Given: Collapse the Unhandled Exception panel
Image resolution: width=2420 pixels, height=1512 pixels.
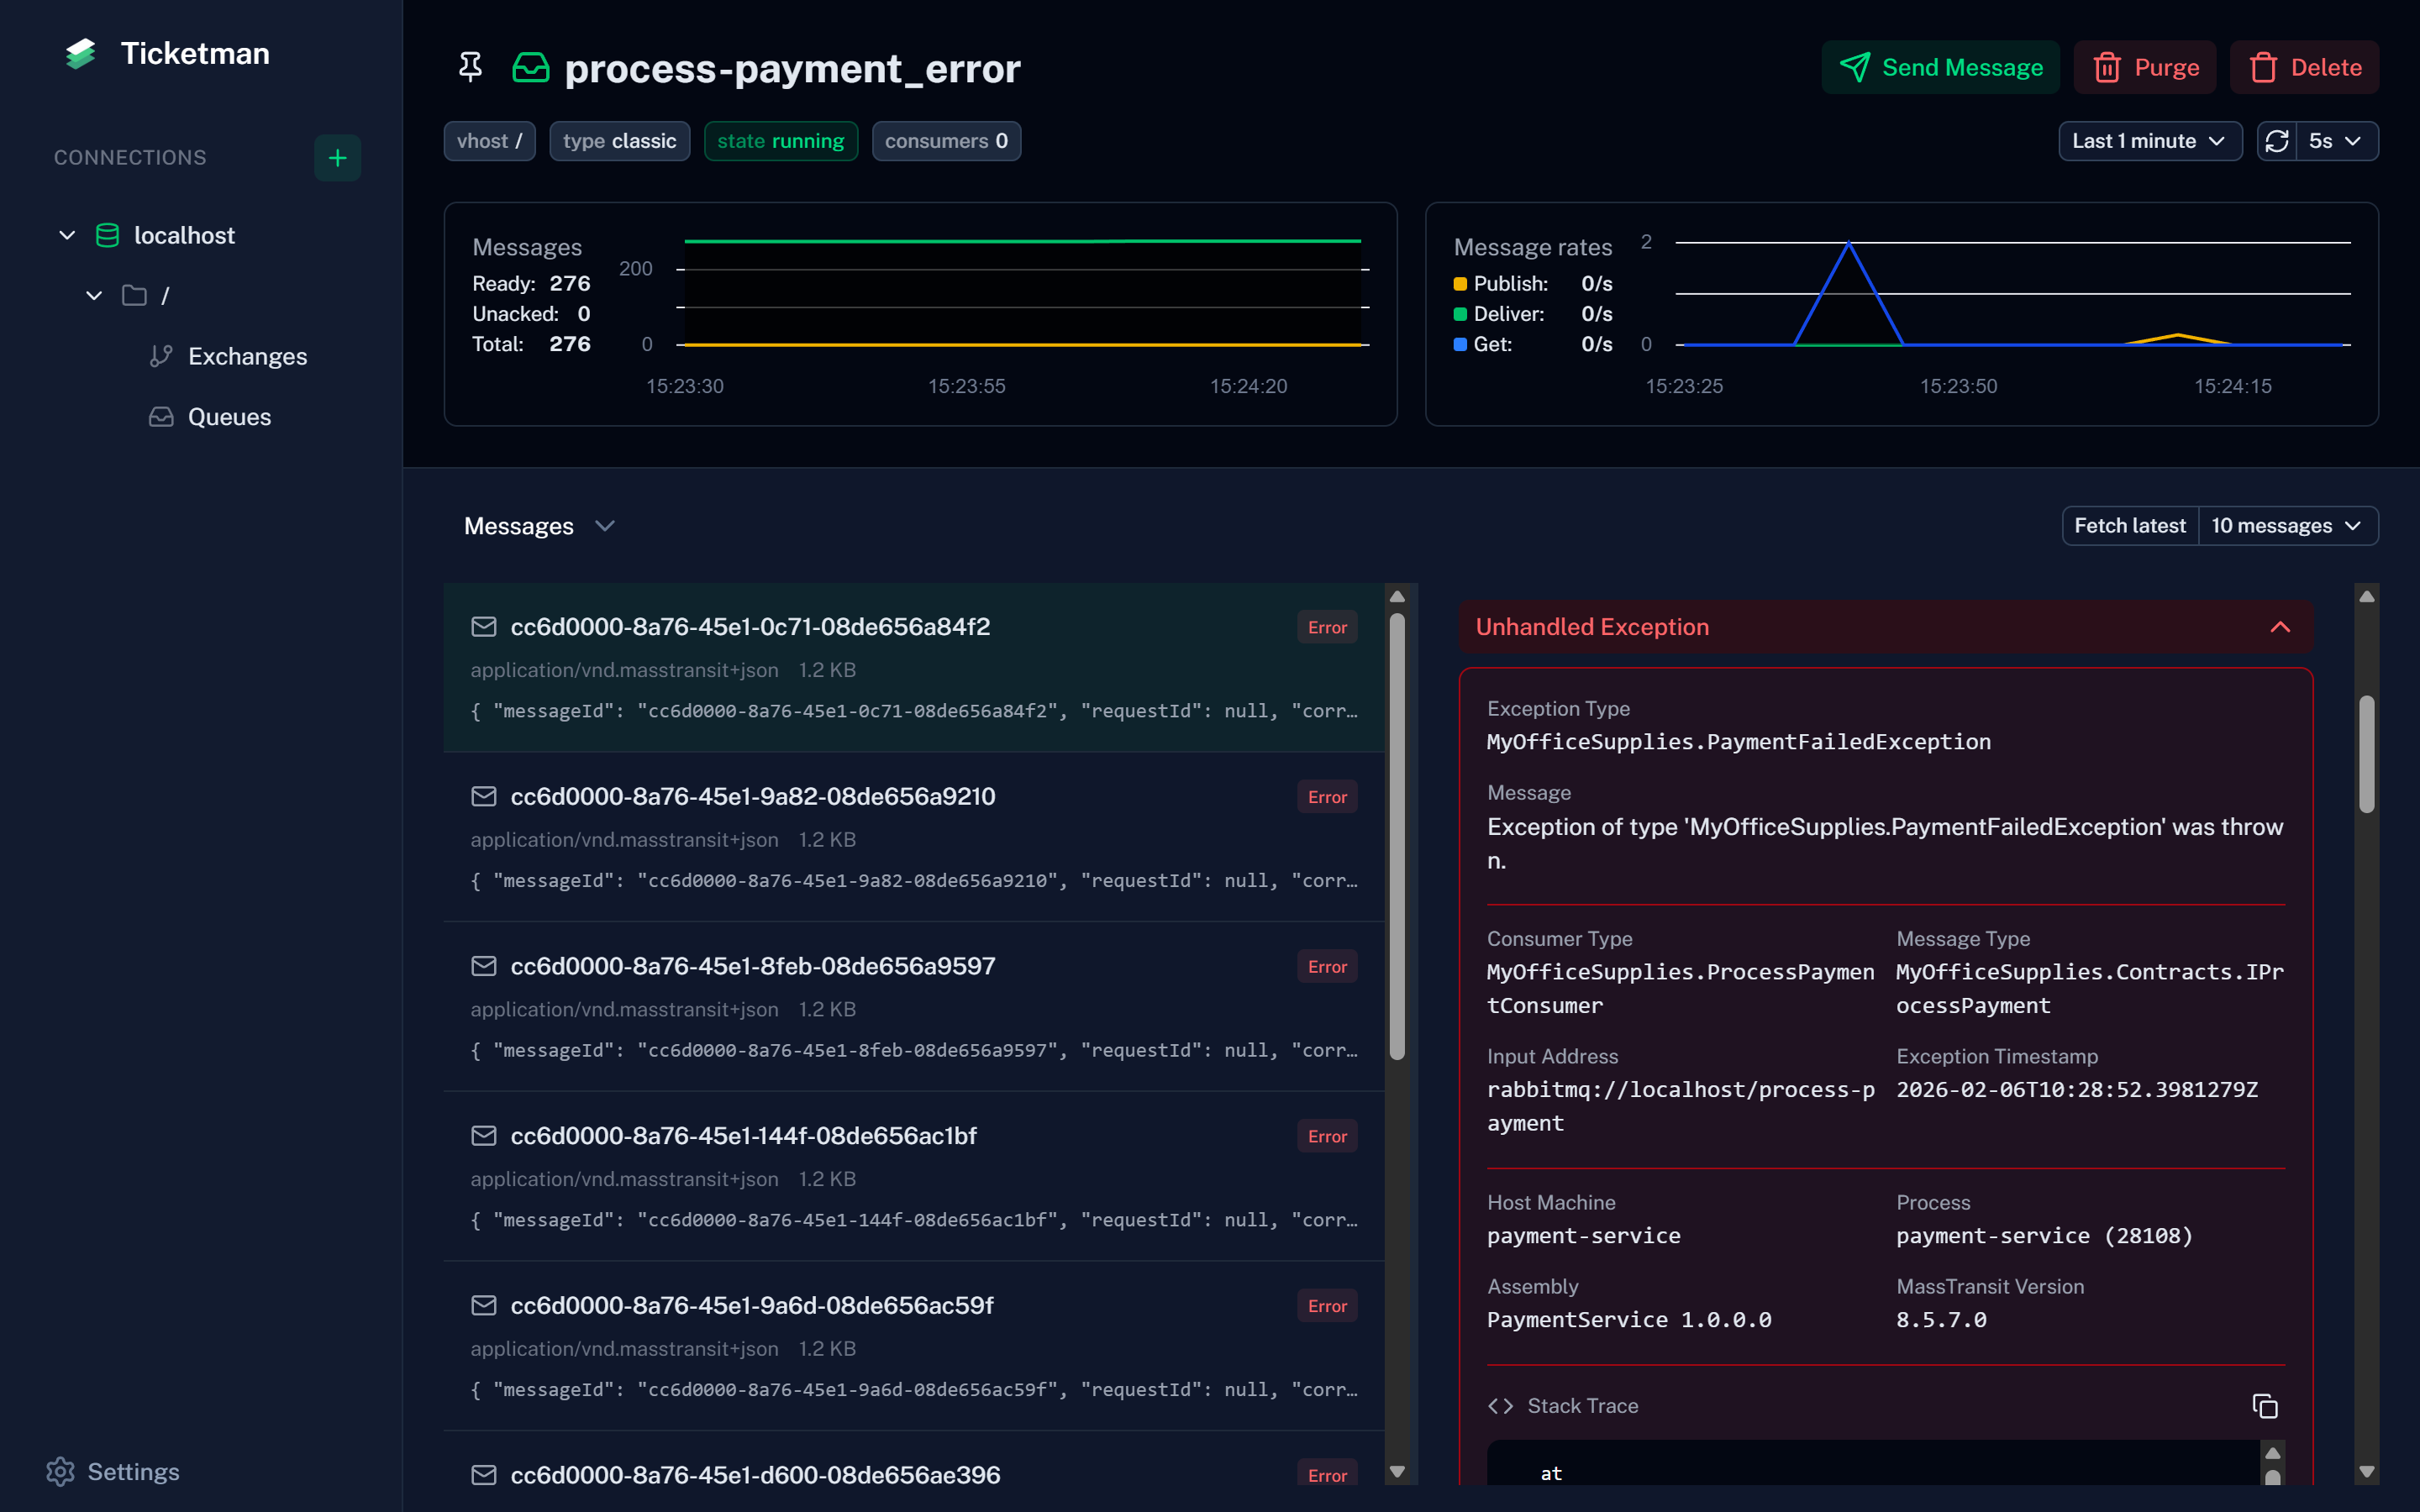Looking at the screenshot, I should point(2280,627).
